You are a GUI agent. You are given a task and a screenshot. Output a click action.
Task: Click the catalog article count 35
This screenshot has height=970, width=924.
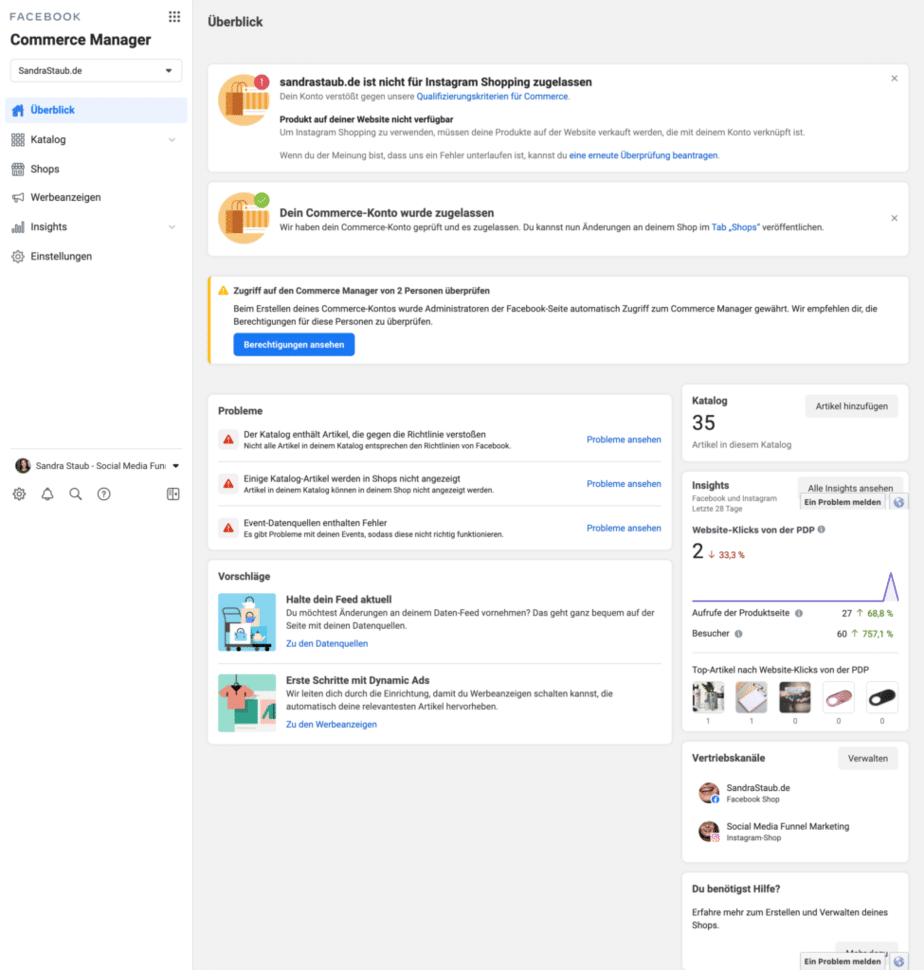coord(704,423)
